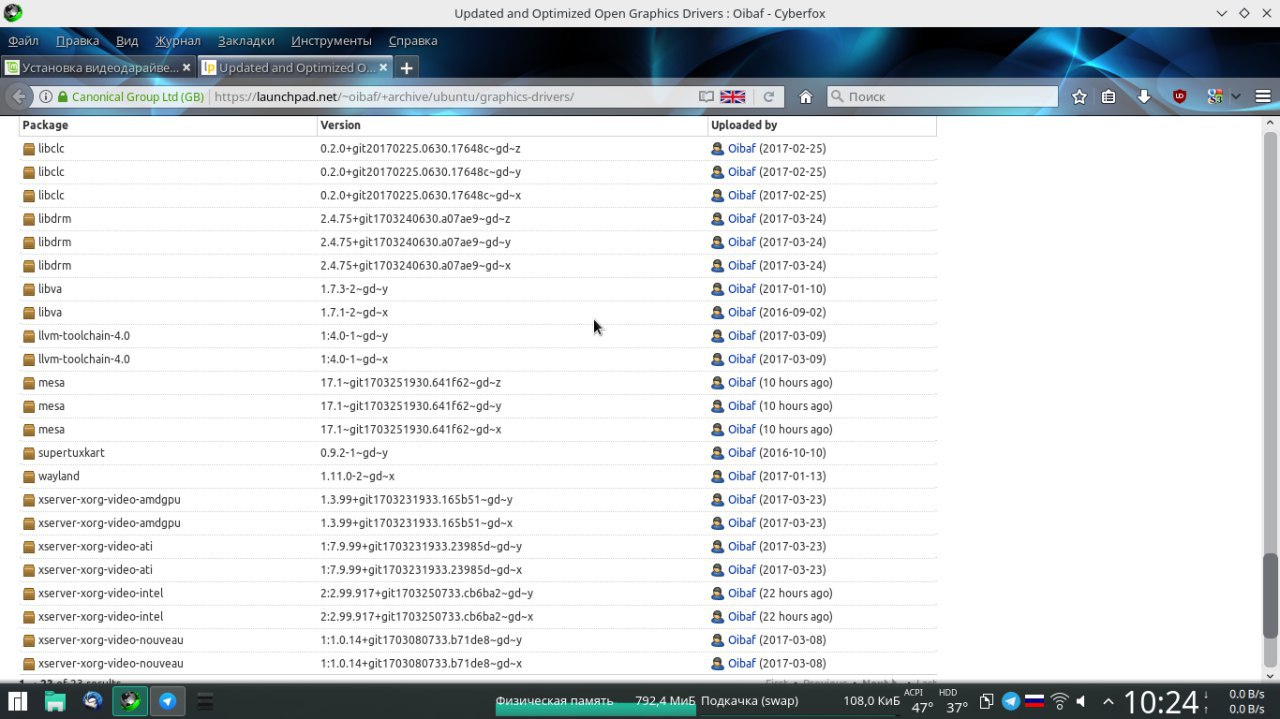Viewport: 1280px width, 719px height.
Task: Open the Журнал menu
Action: point(178,41)
